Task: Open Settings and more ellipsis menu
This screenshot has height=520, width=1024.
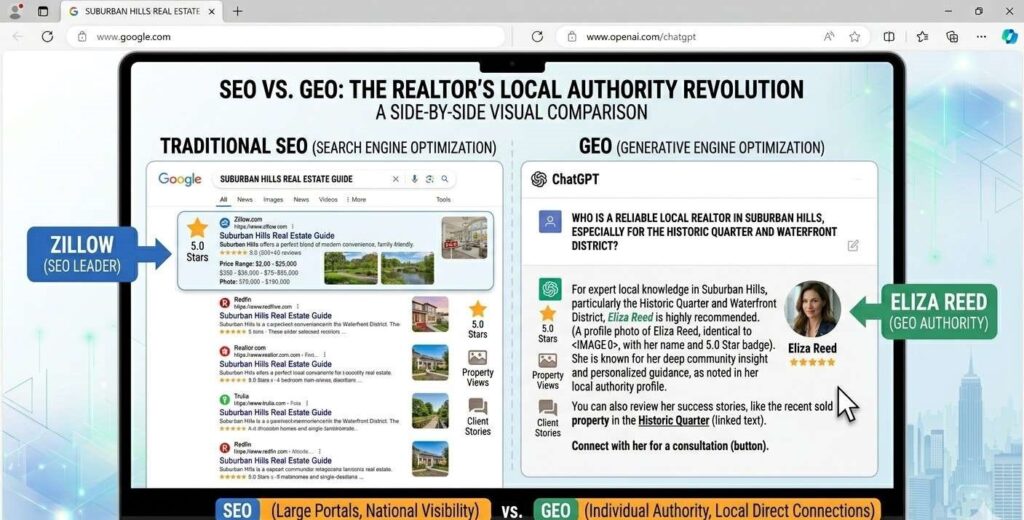Action: tap(981, 37)
